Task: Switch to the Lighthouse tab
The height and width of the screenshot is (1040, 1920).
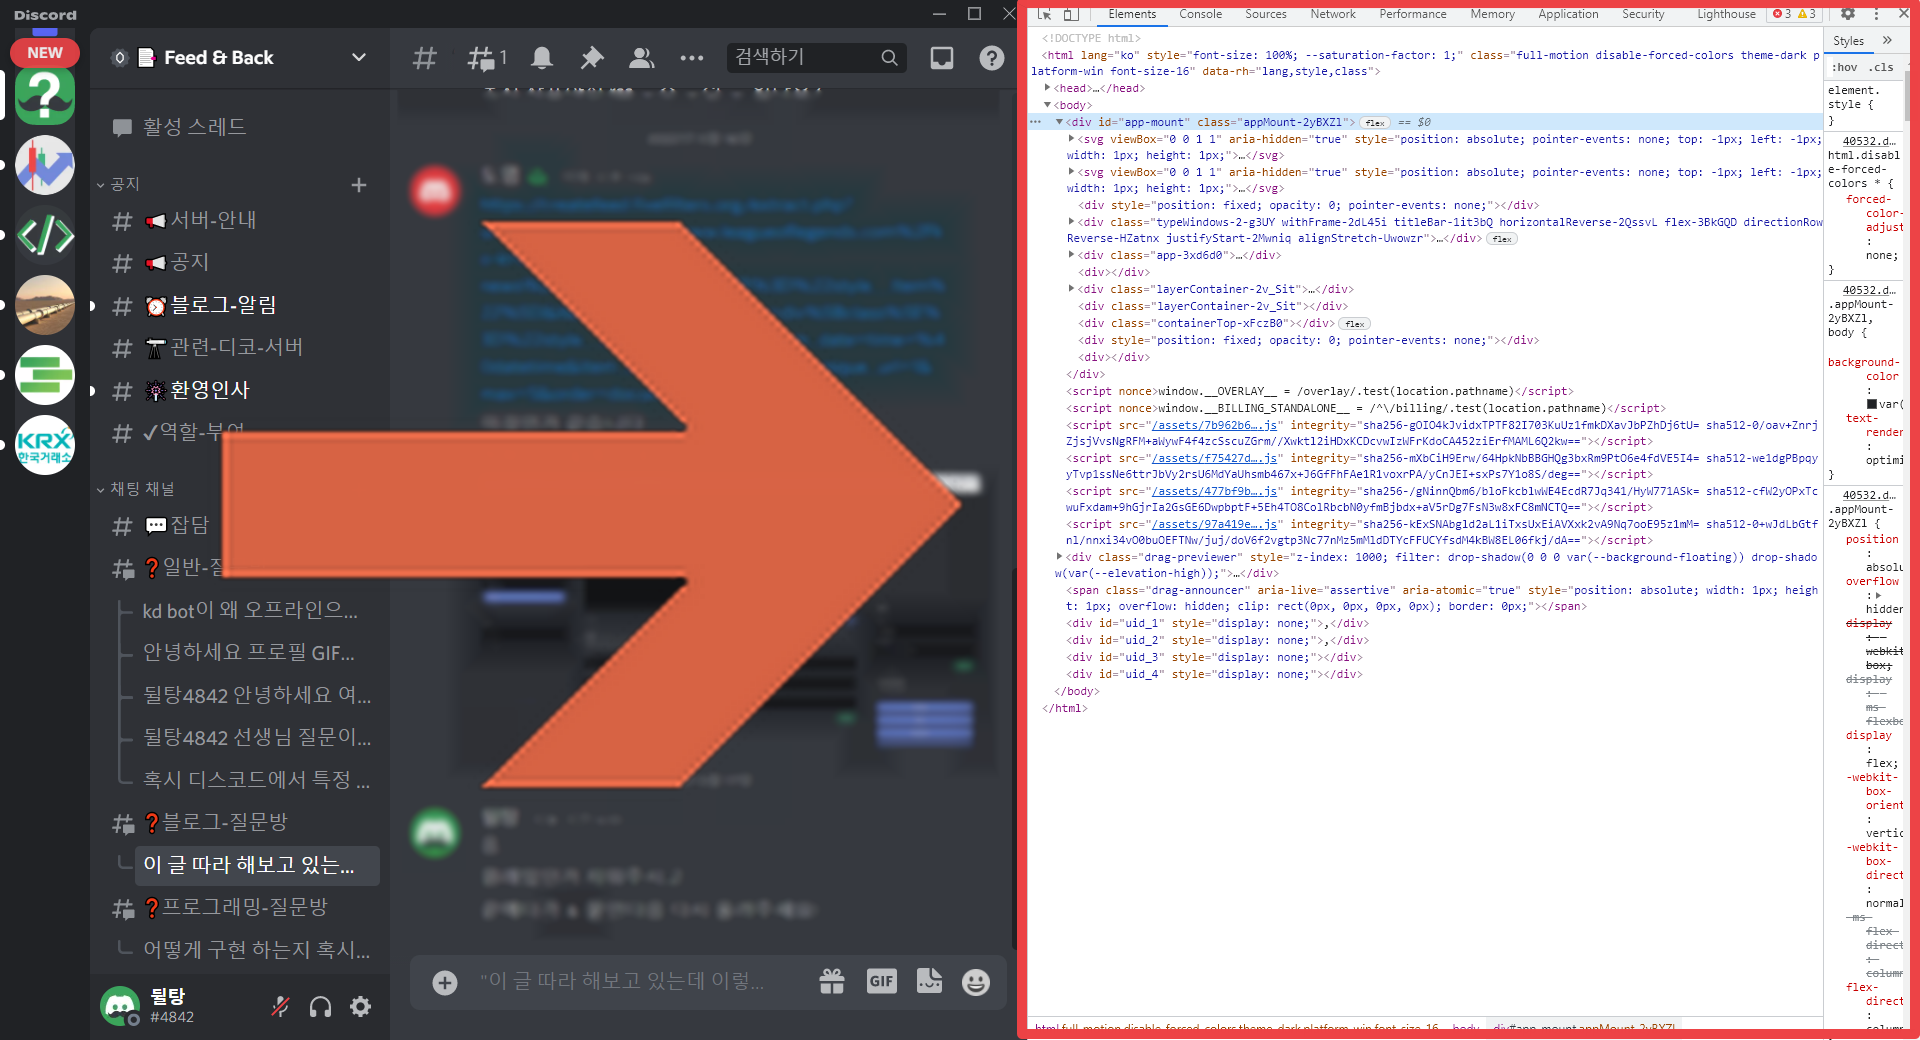Action: coord(1726,14)
